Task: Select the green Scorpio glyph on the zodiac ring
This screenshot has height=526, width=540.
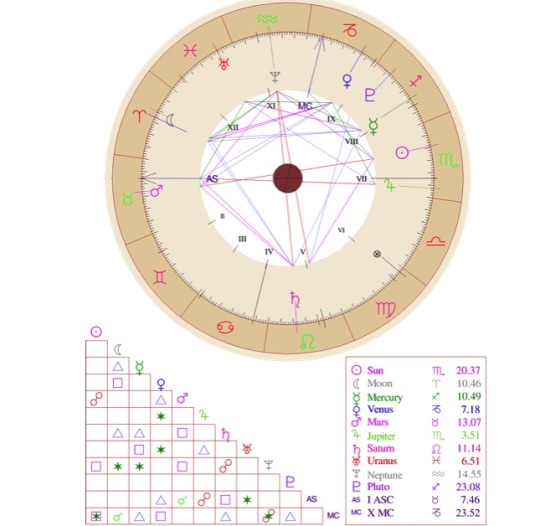Action: pyautogui.click(x=448, y=160)
